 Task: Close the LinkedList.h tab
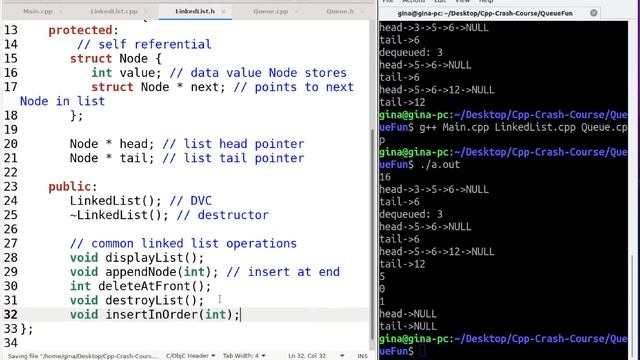[223, 11]
